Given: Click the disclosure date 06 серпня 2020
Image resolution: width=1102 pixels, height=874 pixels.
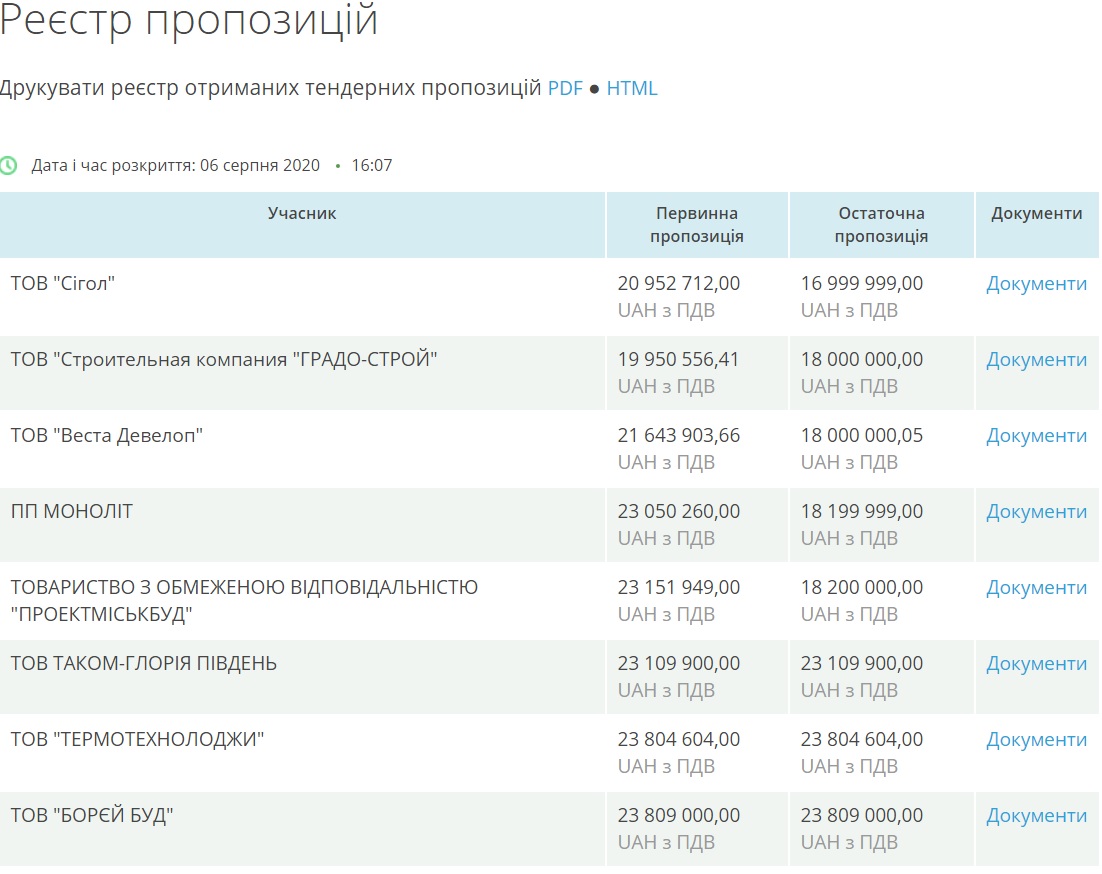Looking at the screenshot, I should coord(260,166).
